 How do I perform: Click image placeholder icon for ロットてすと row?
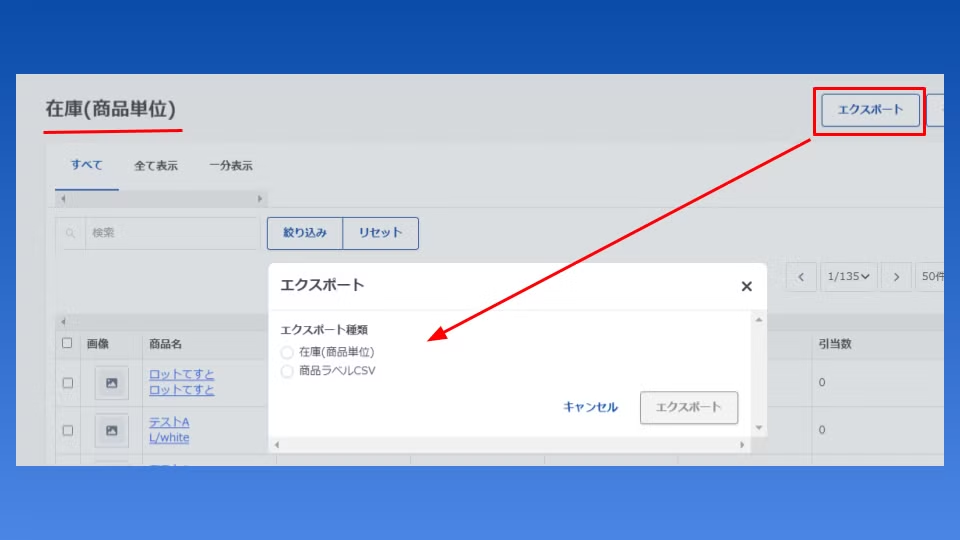111,383
